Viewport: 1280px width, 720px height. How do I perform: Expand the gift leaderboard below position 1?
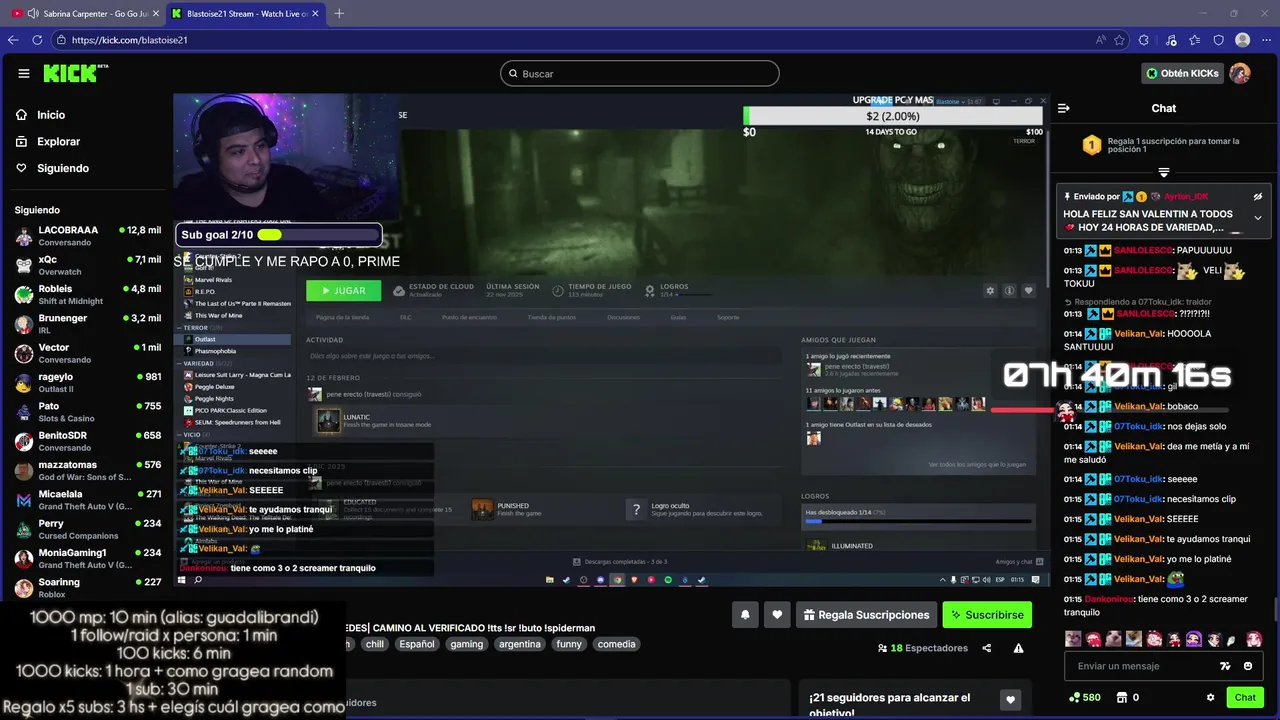click(1163, 173)
